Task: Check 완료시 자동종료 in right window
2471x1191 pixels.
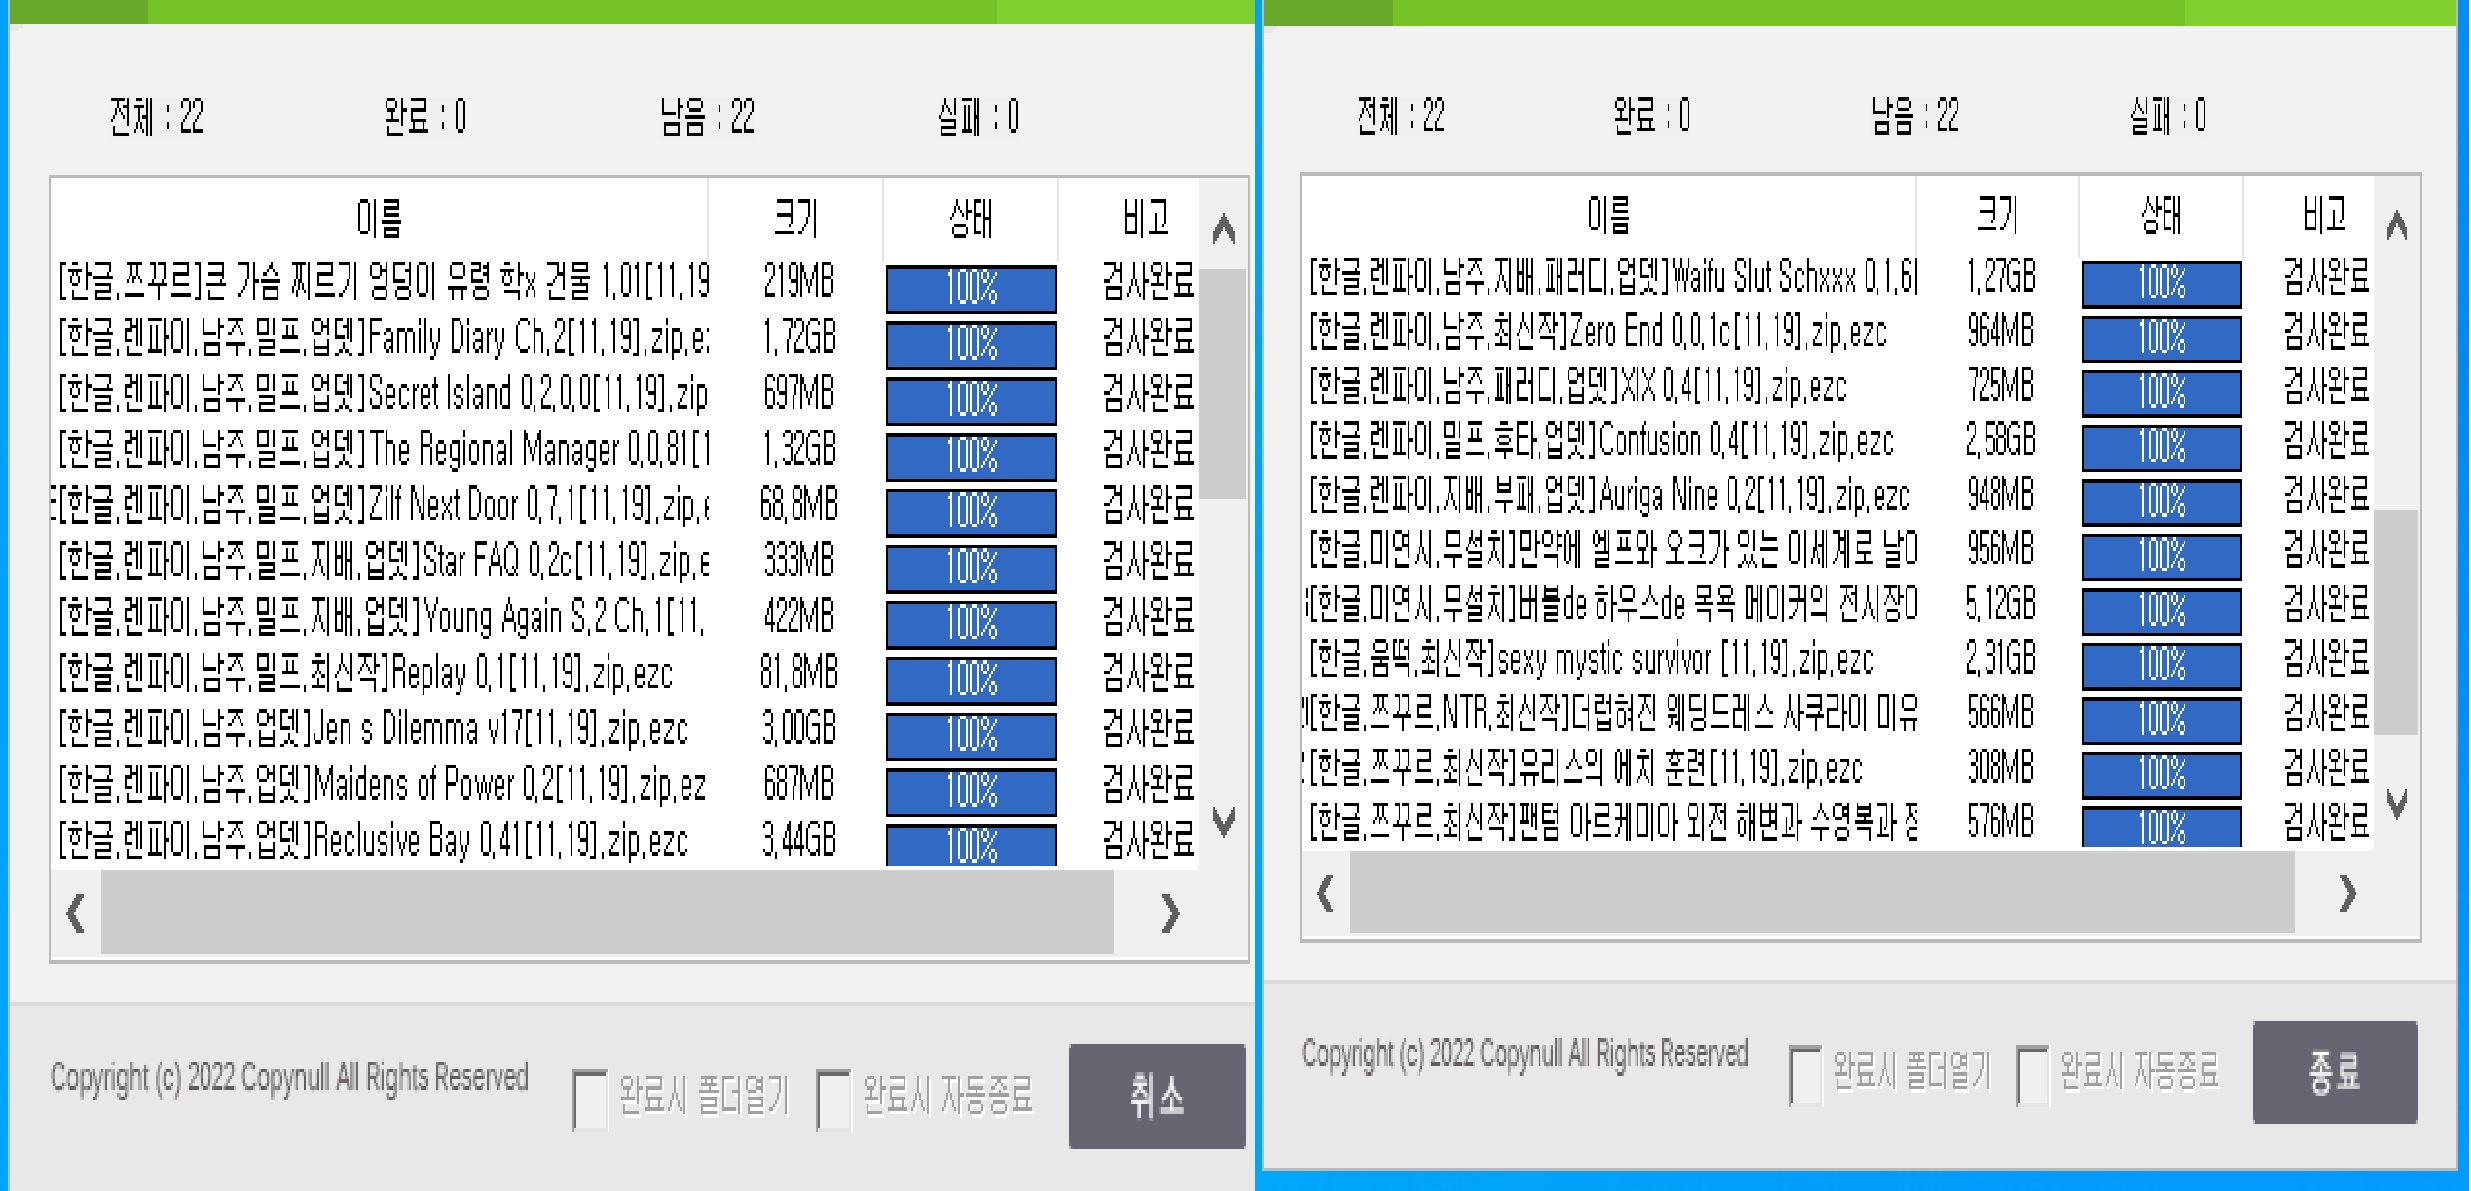Action: coord(2033,1075)
